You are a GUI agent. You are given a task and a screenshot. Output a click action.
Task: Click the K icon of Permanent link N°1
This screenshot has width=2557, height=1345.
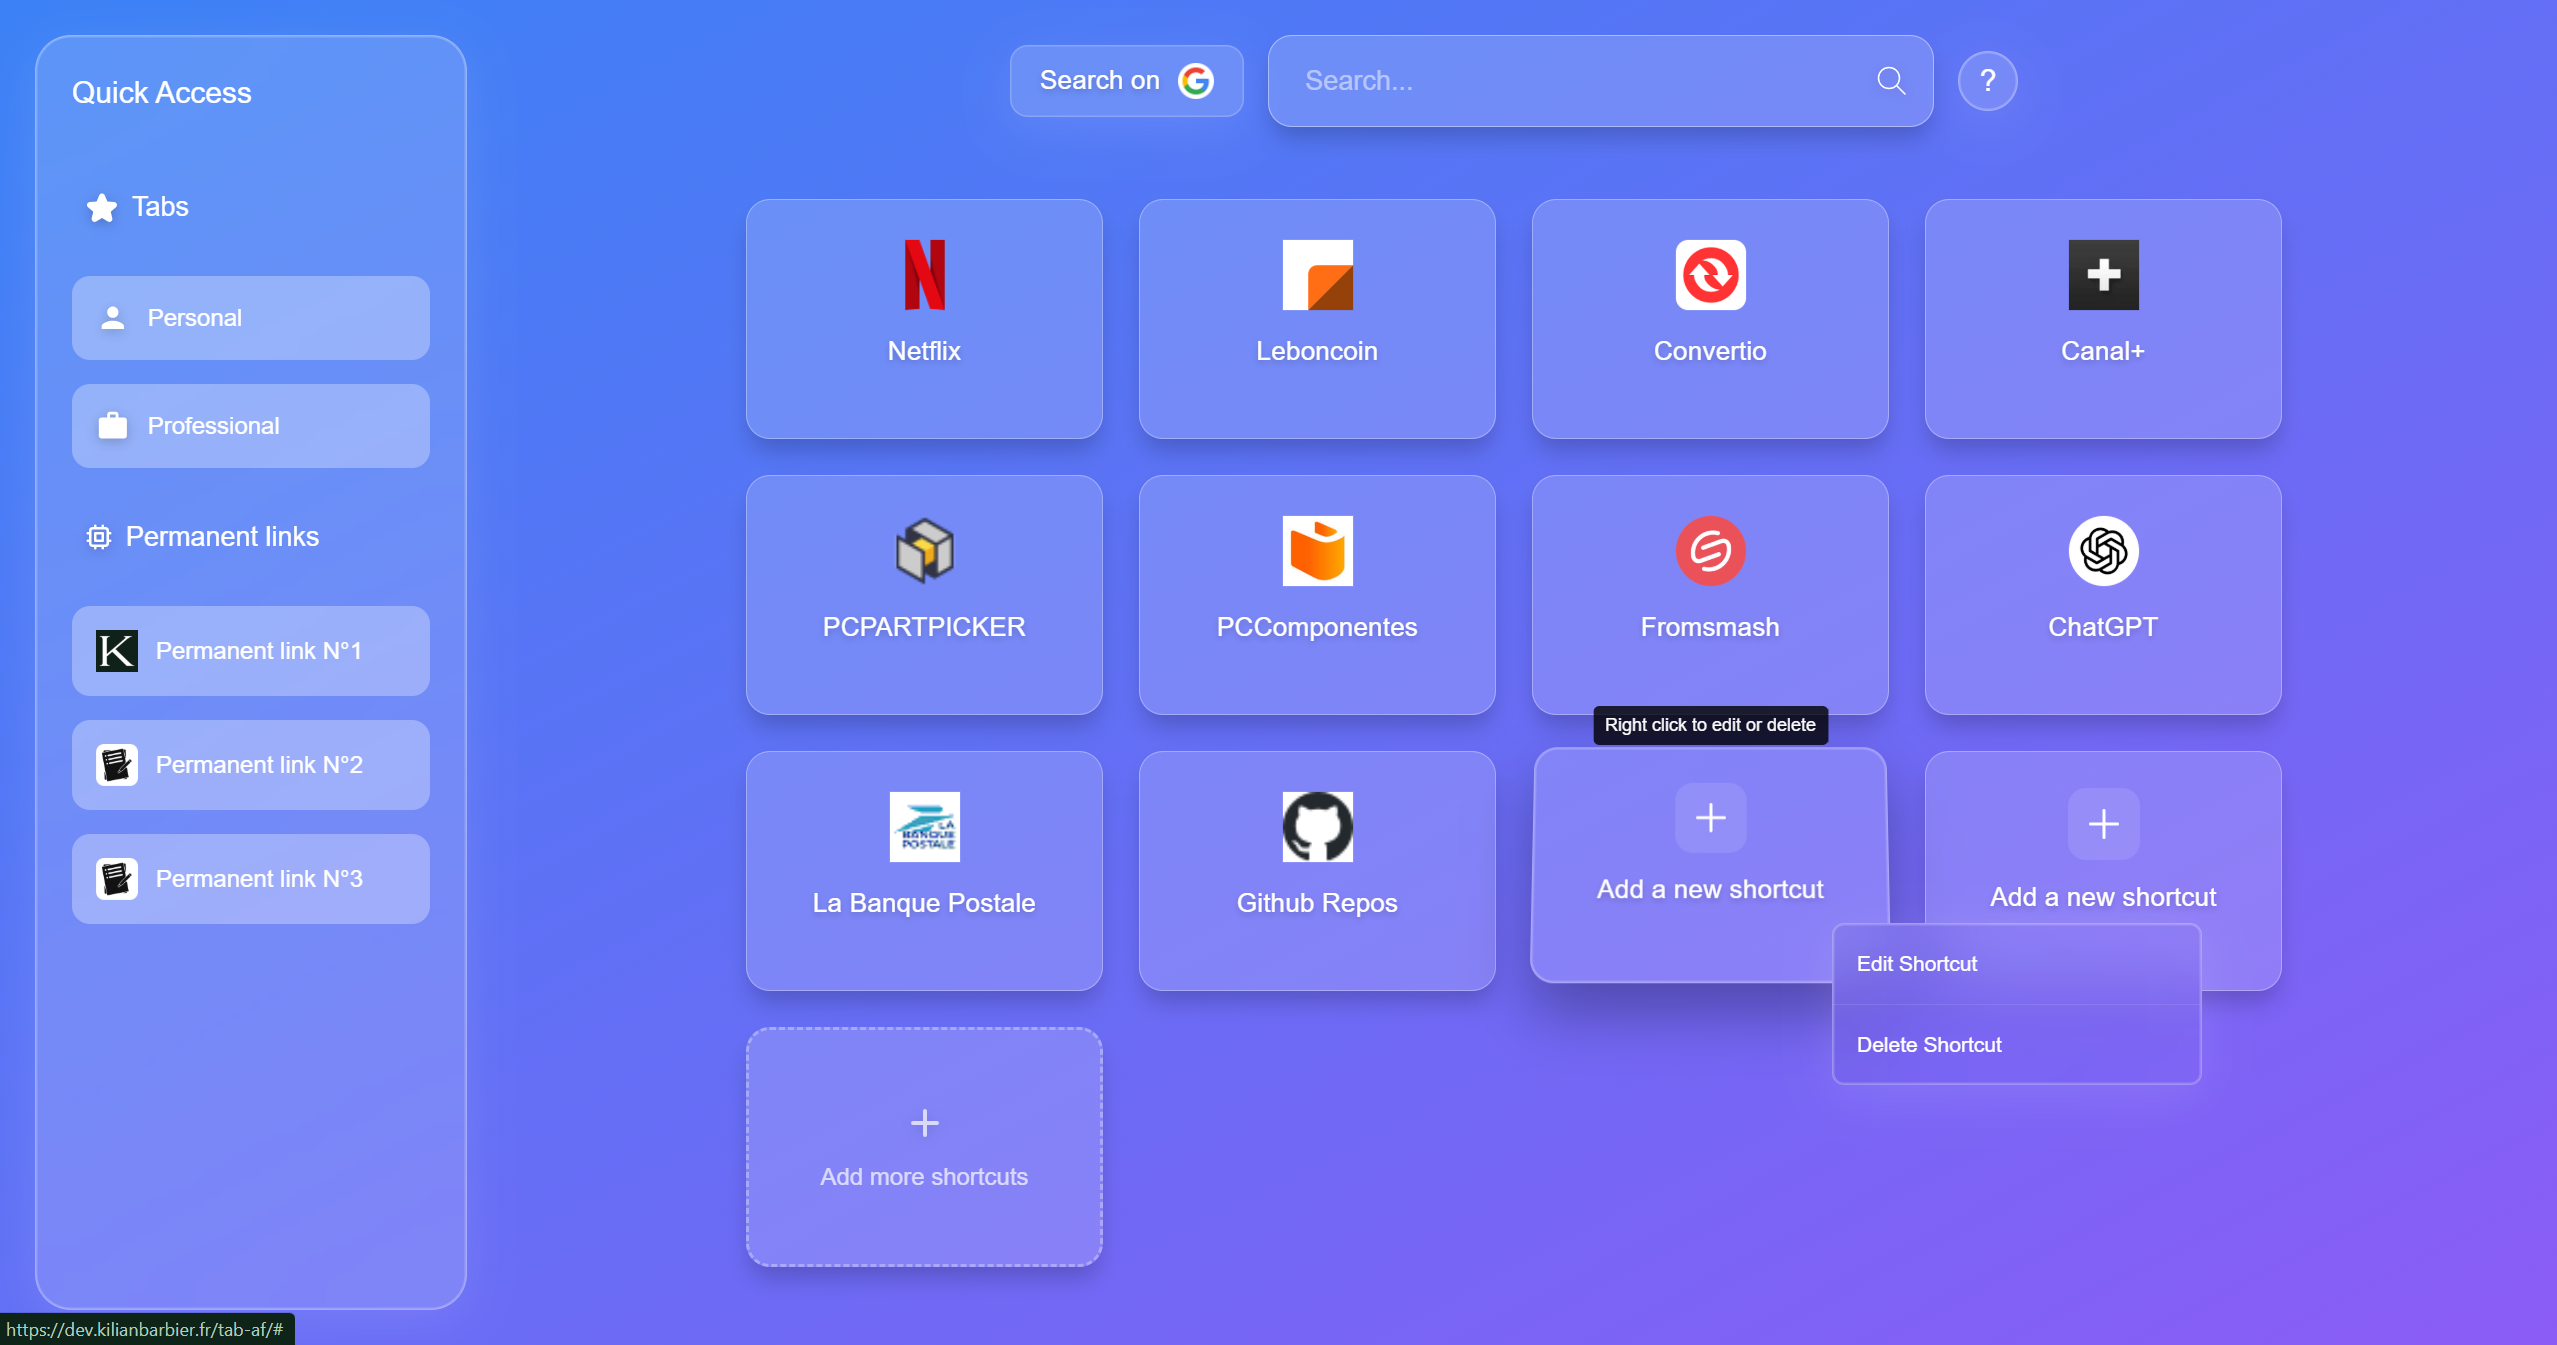coord(117,651)
